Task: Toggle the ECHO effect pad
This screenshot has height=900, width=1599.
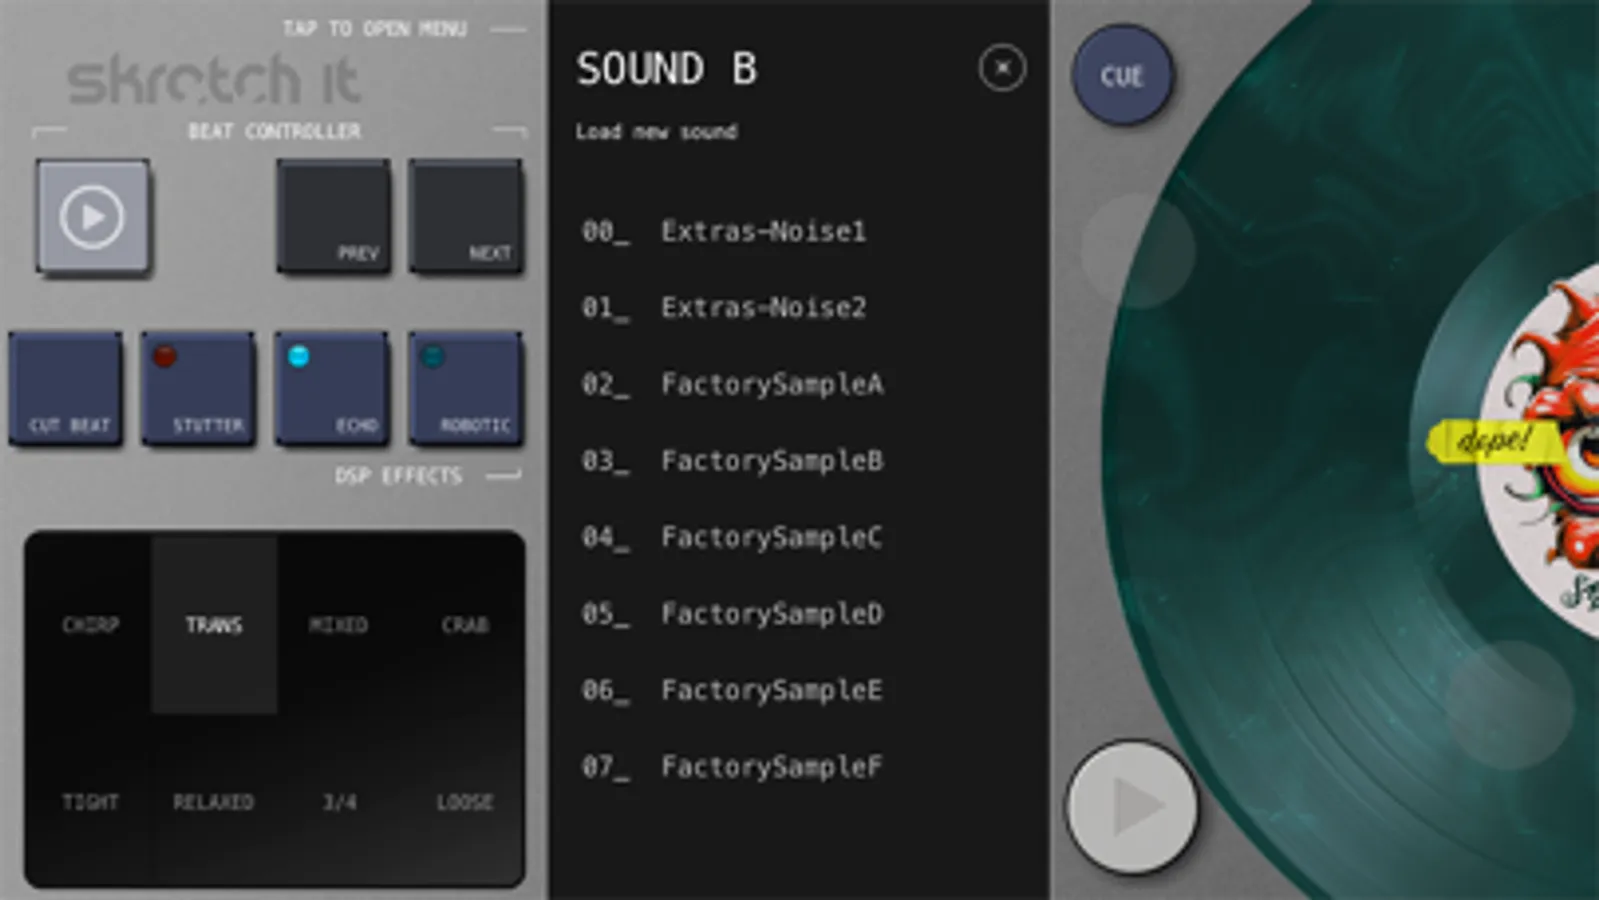Action: pos(332,388)
